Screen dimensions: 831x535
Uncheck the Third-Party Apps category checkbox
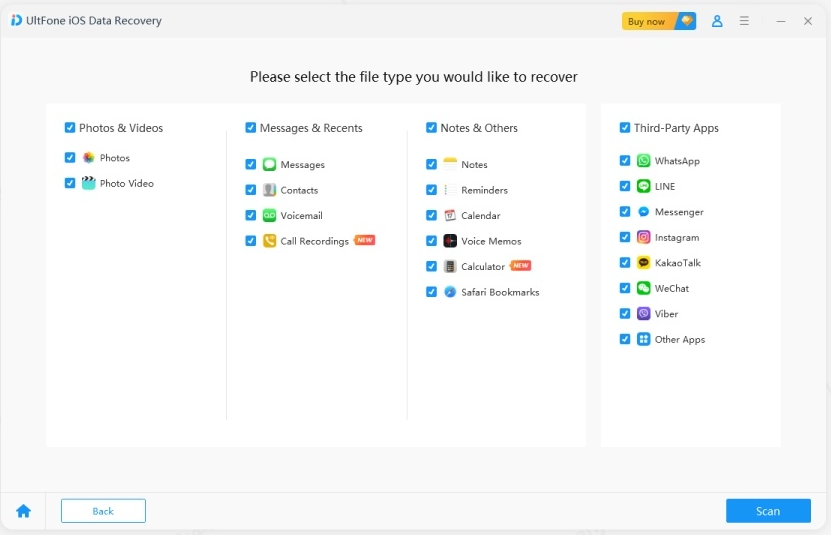point(625,128)
